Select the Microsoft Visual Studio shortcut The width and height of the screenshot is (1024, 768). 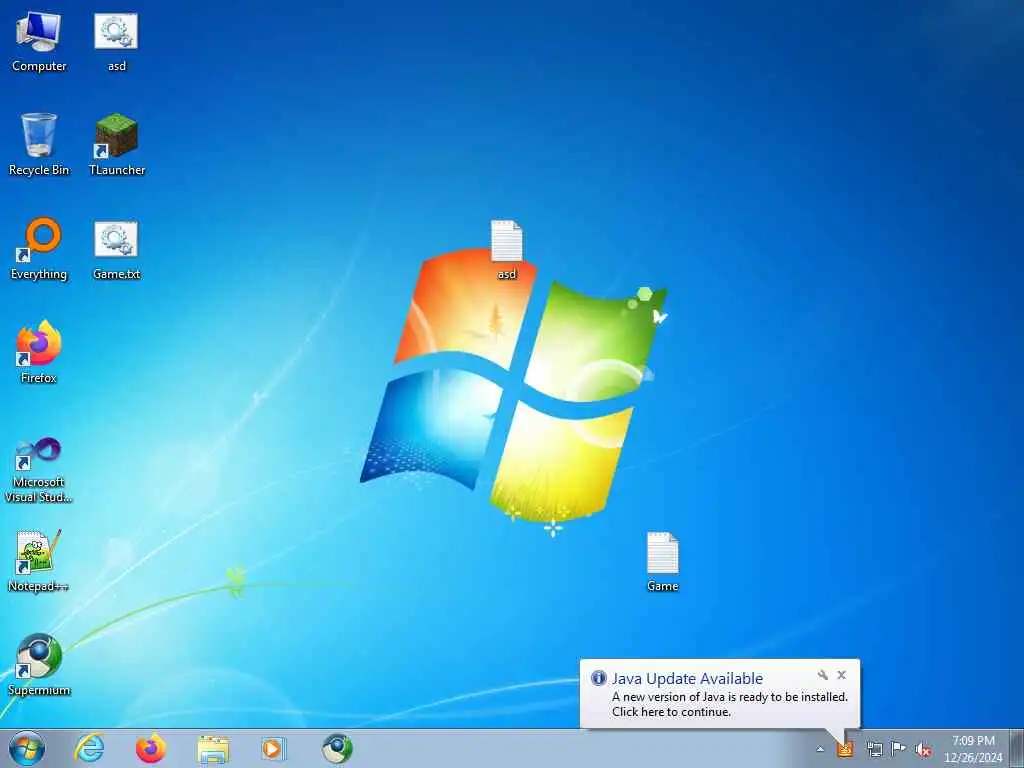click(x=39, y=470)
